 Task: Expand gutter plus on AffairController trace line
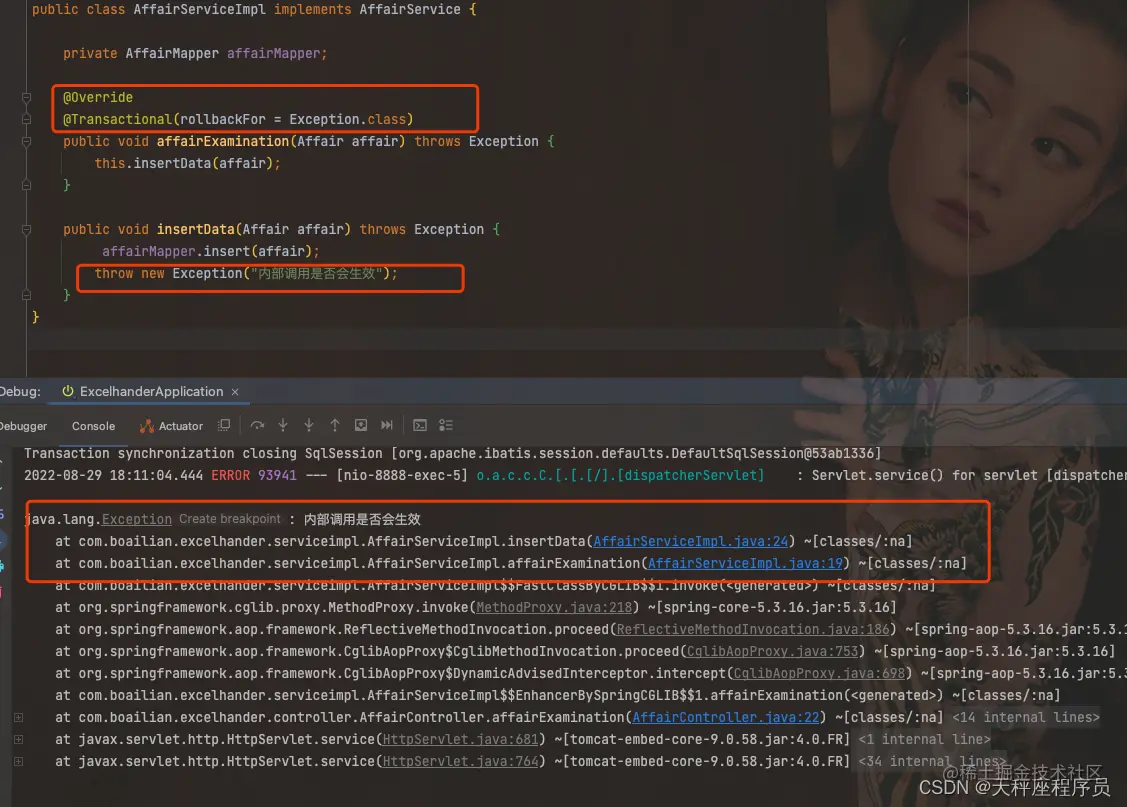(x=19, y=718)
